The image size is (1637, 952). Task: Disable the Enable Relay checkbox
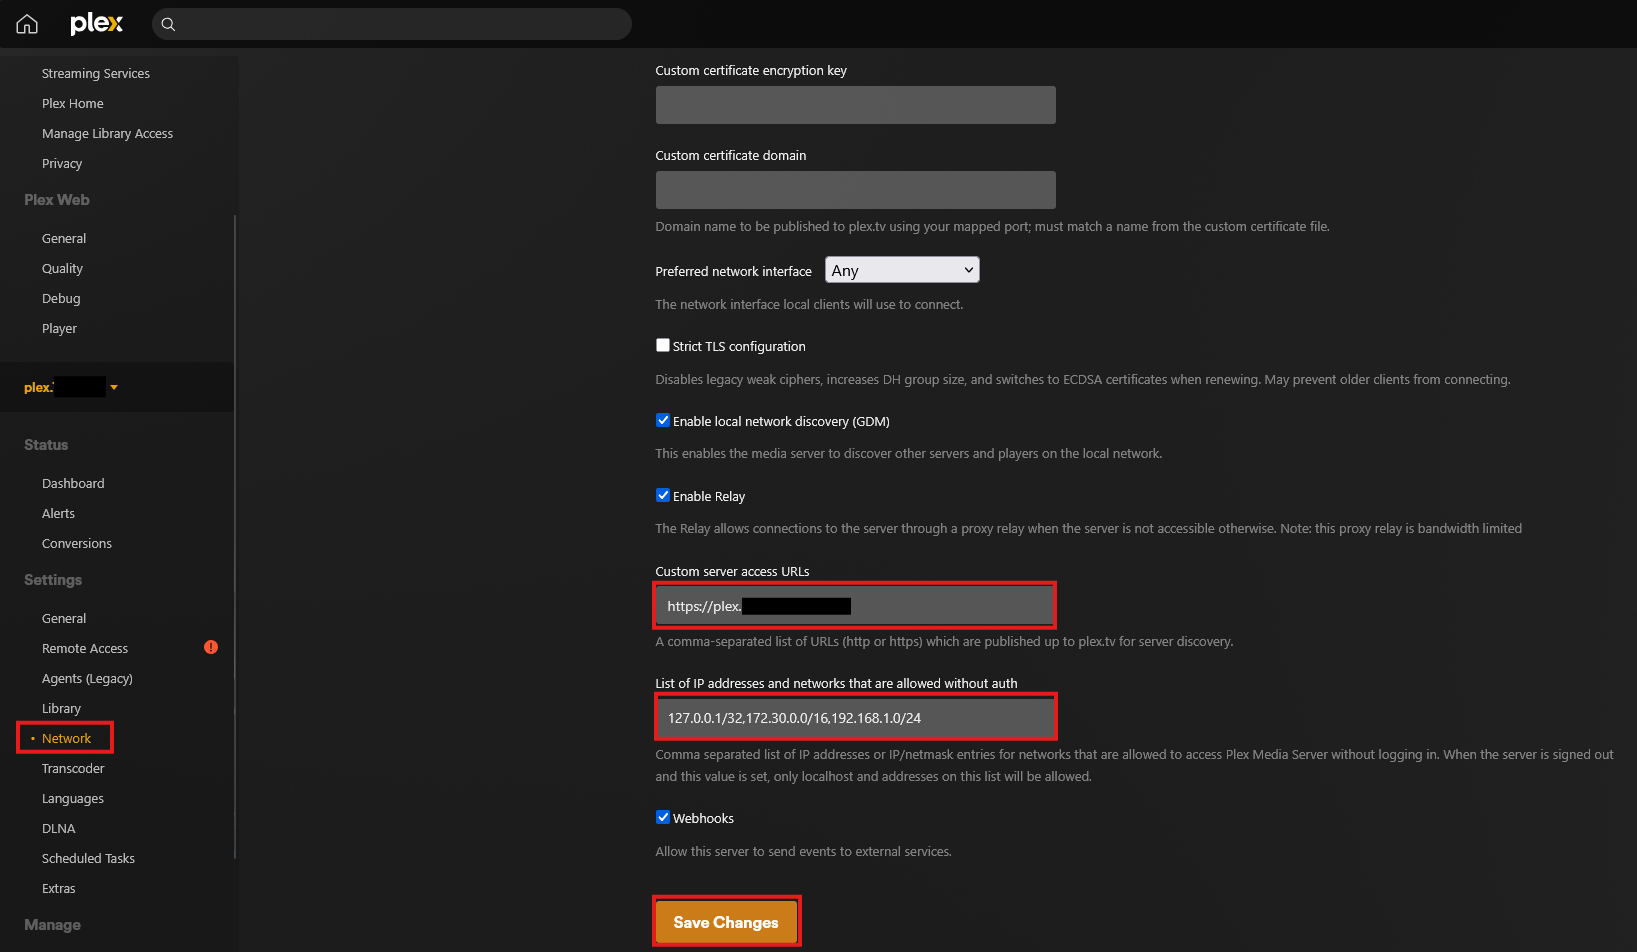point(662,495)
